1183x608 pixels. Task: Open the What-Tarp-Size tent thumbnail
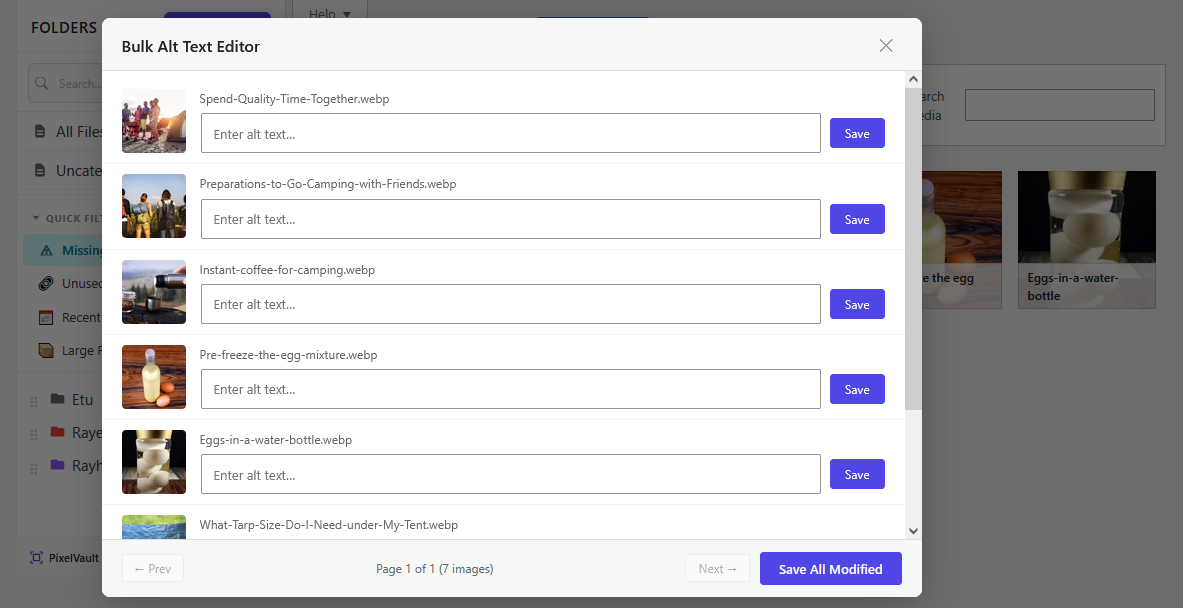(154, 527)
